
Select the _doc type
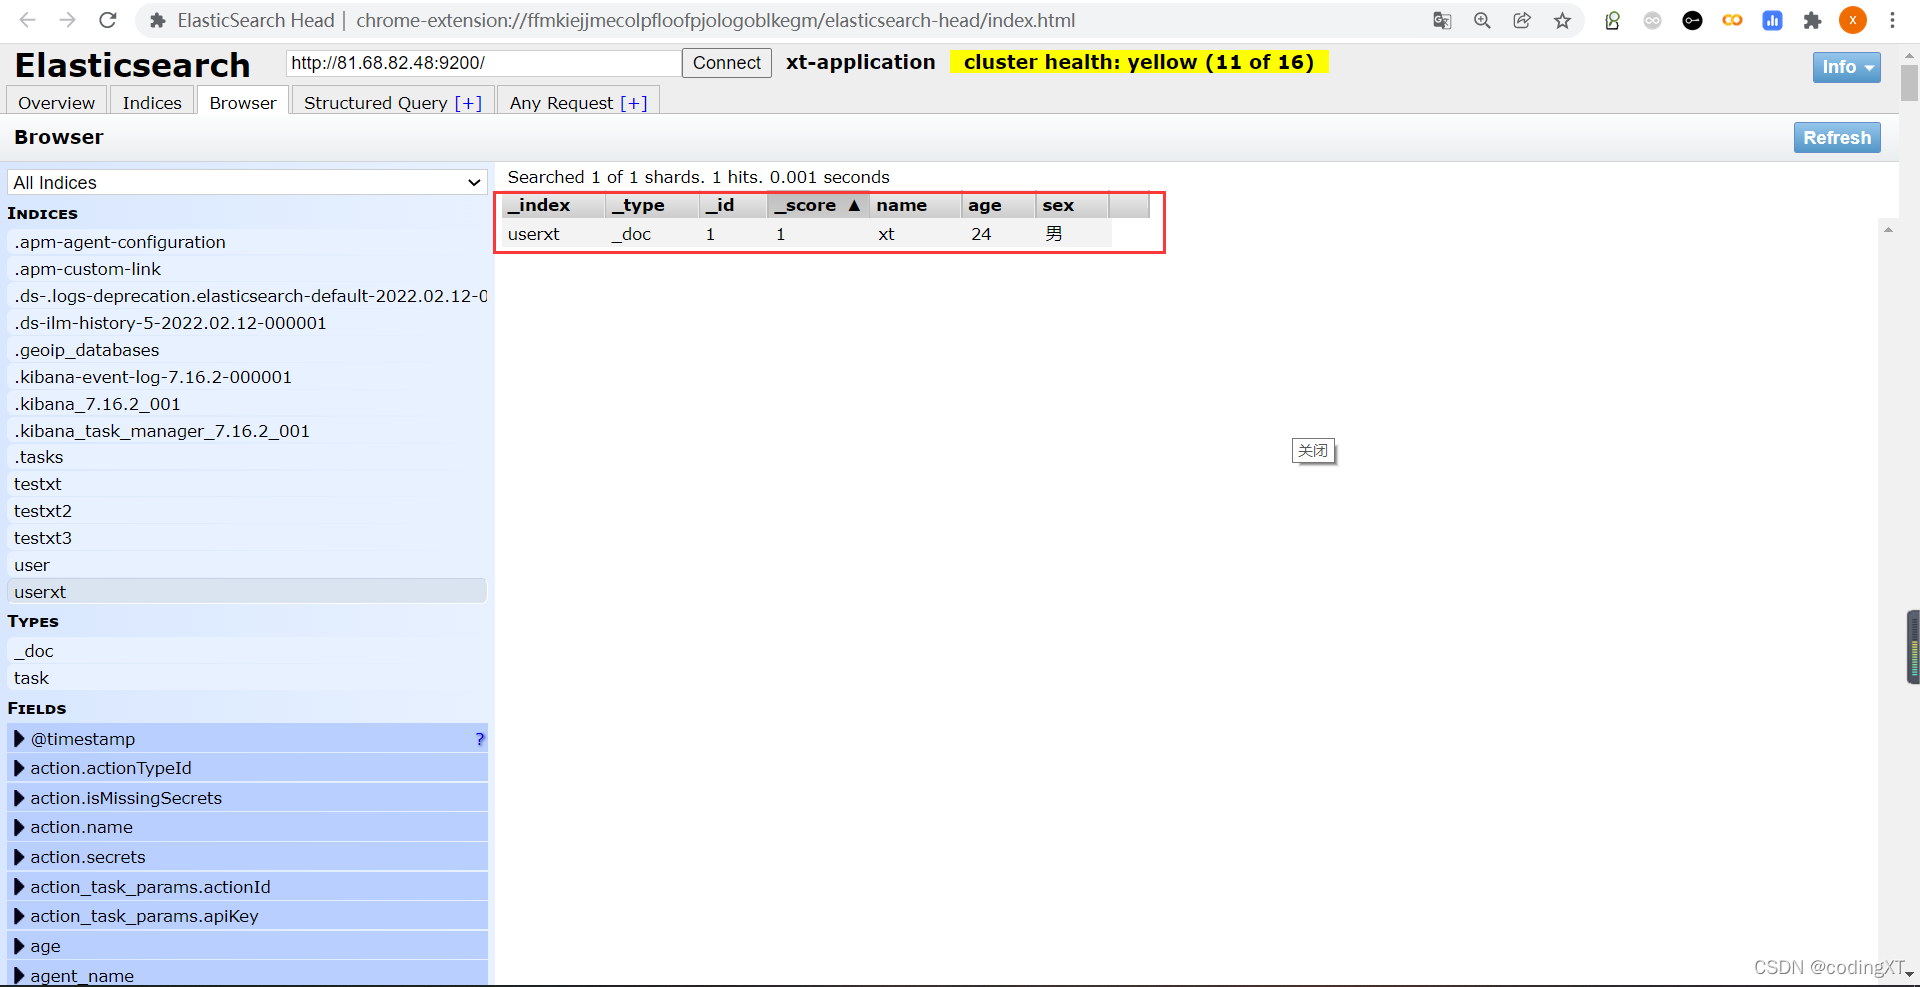247,651
